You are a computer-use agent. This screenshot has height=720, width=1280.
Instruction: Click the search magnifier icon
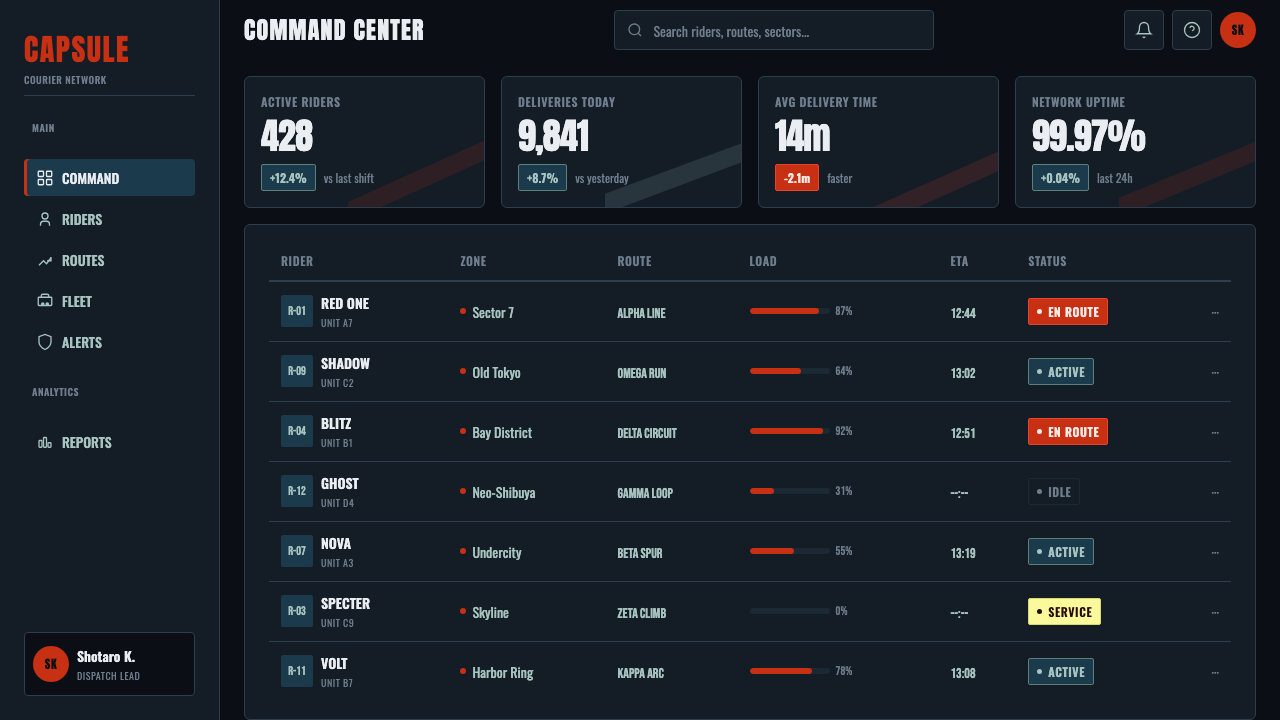pos(635,30)
